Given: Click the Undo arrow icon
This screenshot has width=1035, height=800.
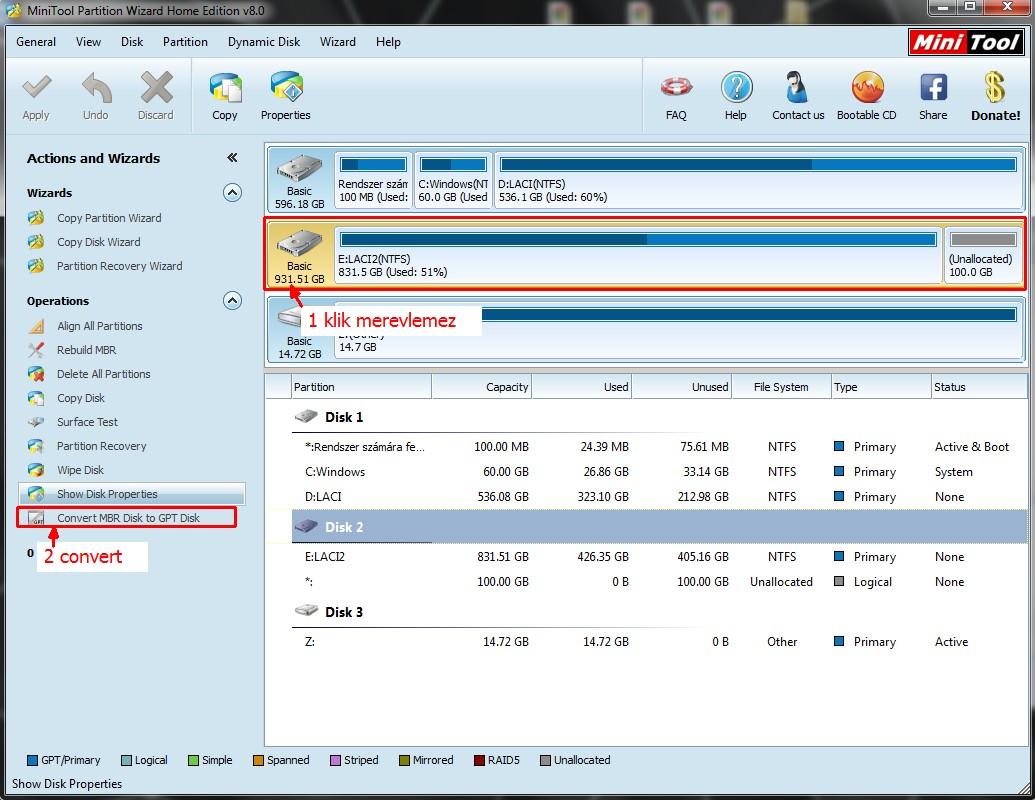Looking at the screenshot, I should [96, 88].
